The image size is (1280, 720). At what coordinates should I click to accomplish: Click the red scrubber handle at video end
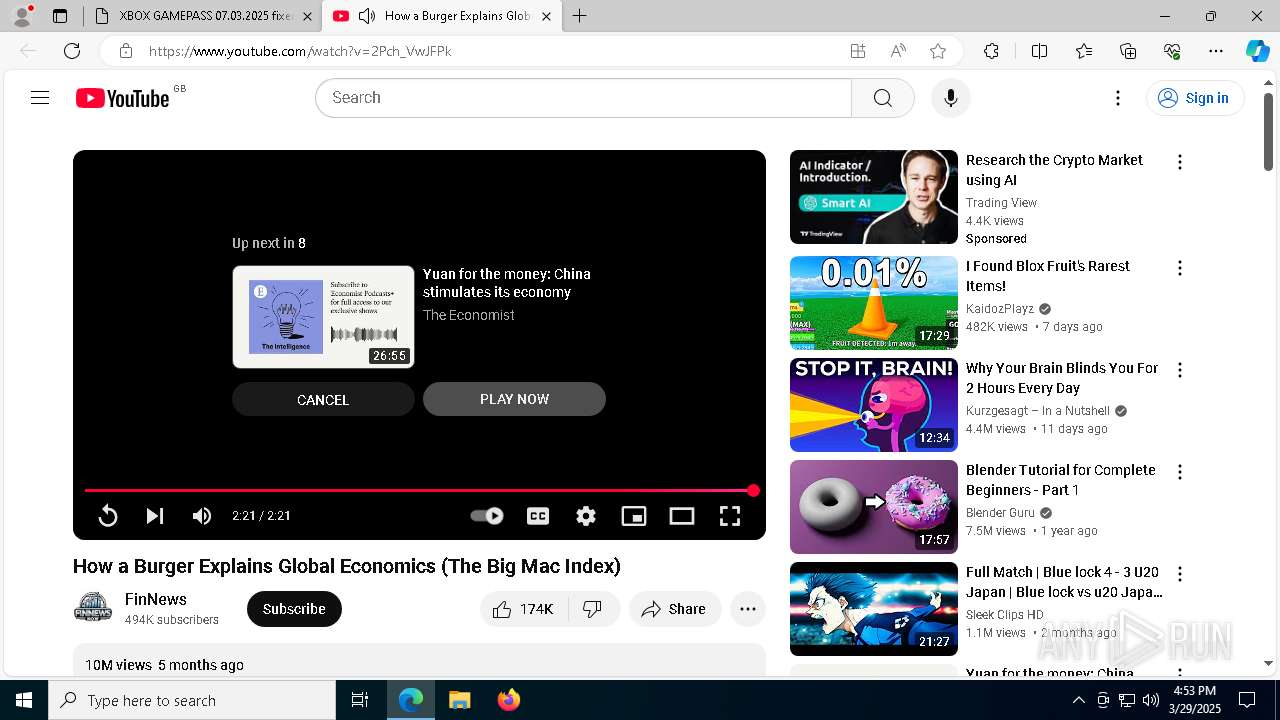tap(753, 491)
